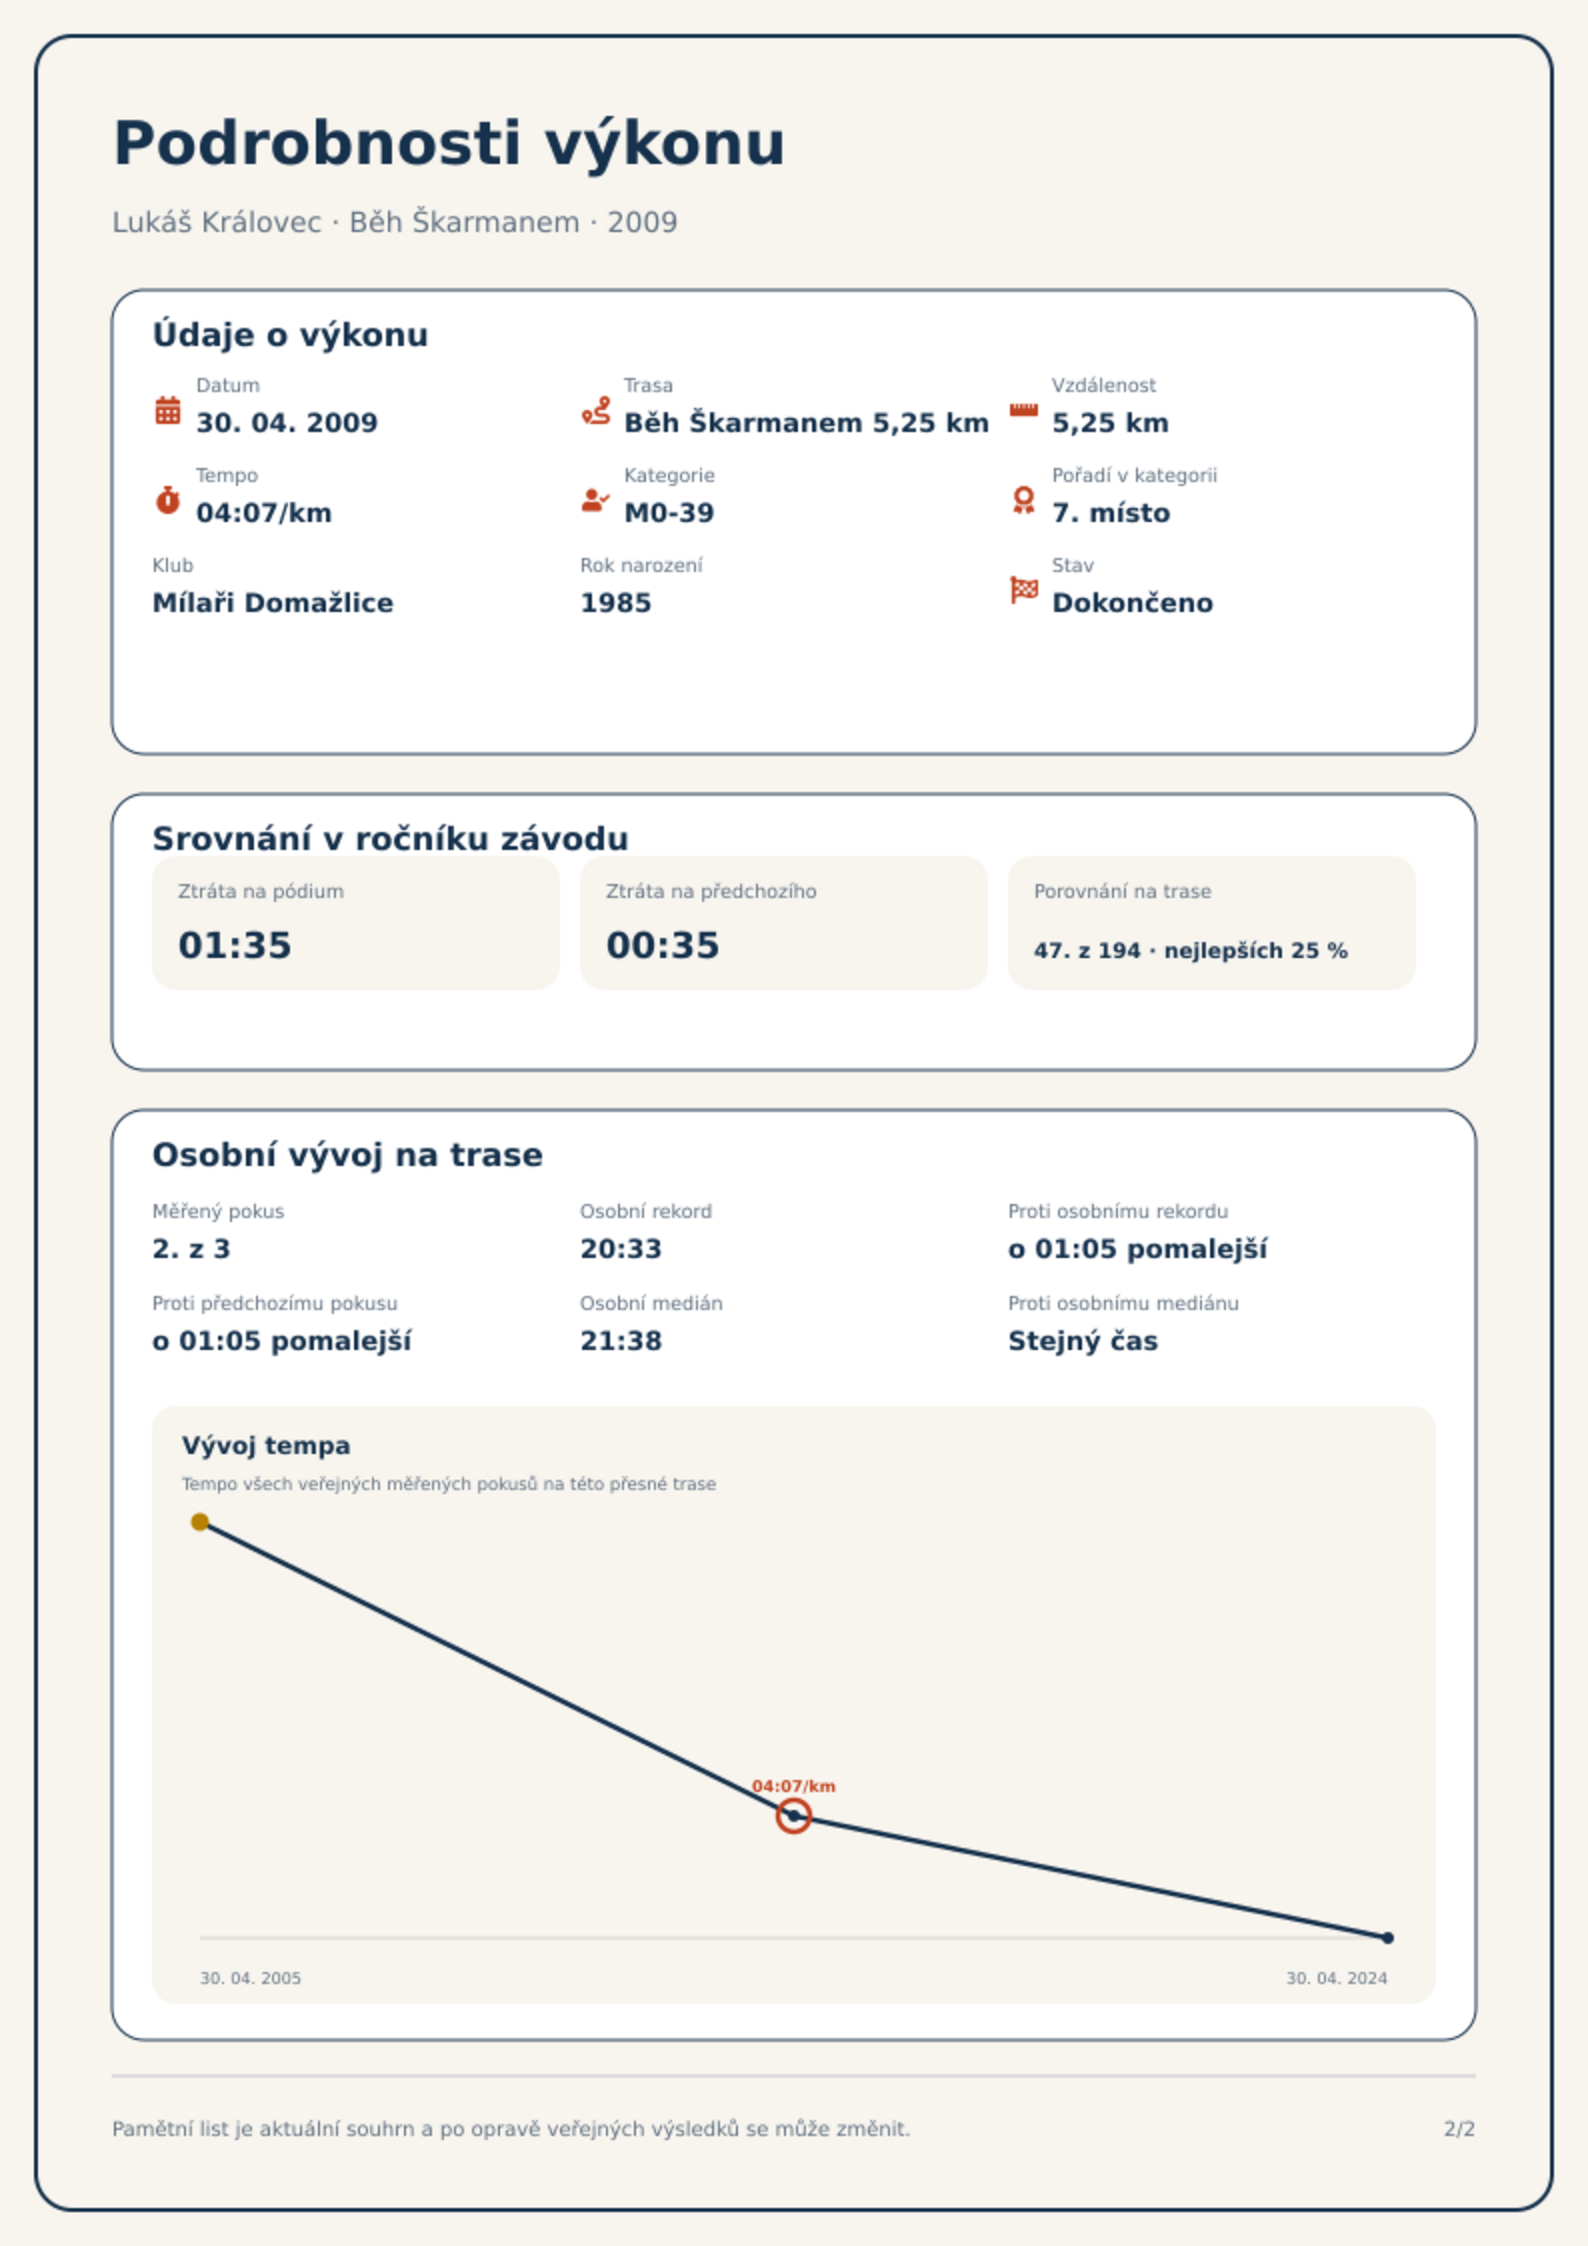Viewport: 1588px width, 2246px height.
Task: Select the highlighted 04:07/km chart point
Action: pyautogui.click(x=793, y=1815)
